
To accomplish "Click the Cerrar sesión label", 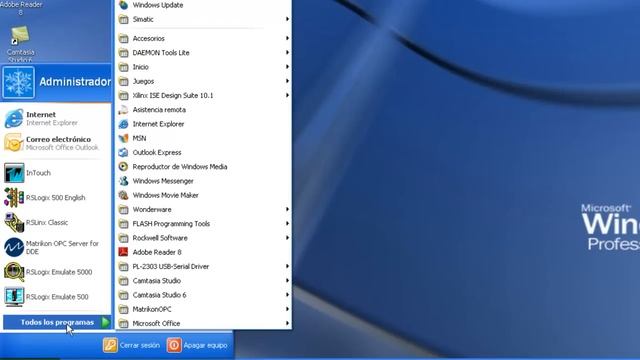I will coord(140,345).
